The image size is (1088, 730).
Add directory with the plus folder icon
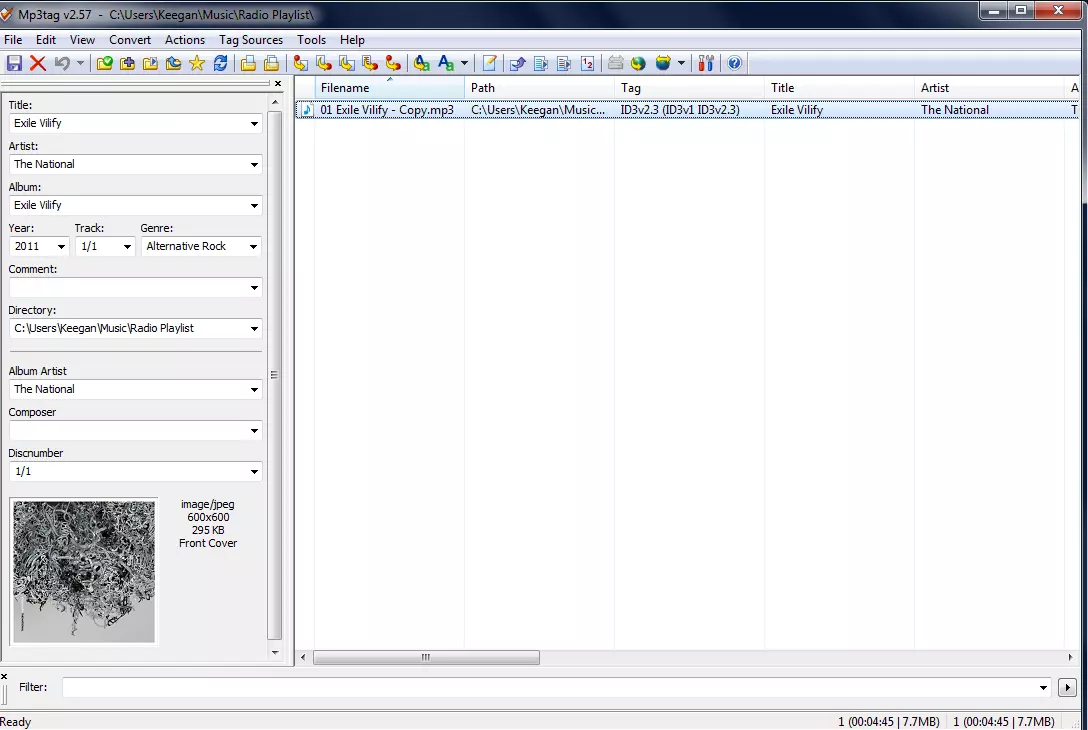128,63
